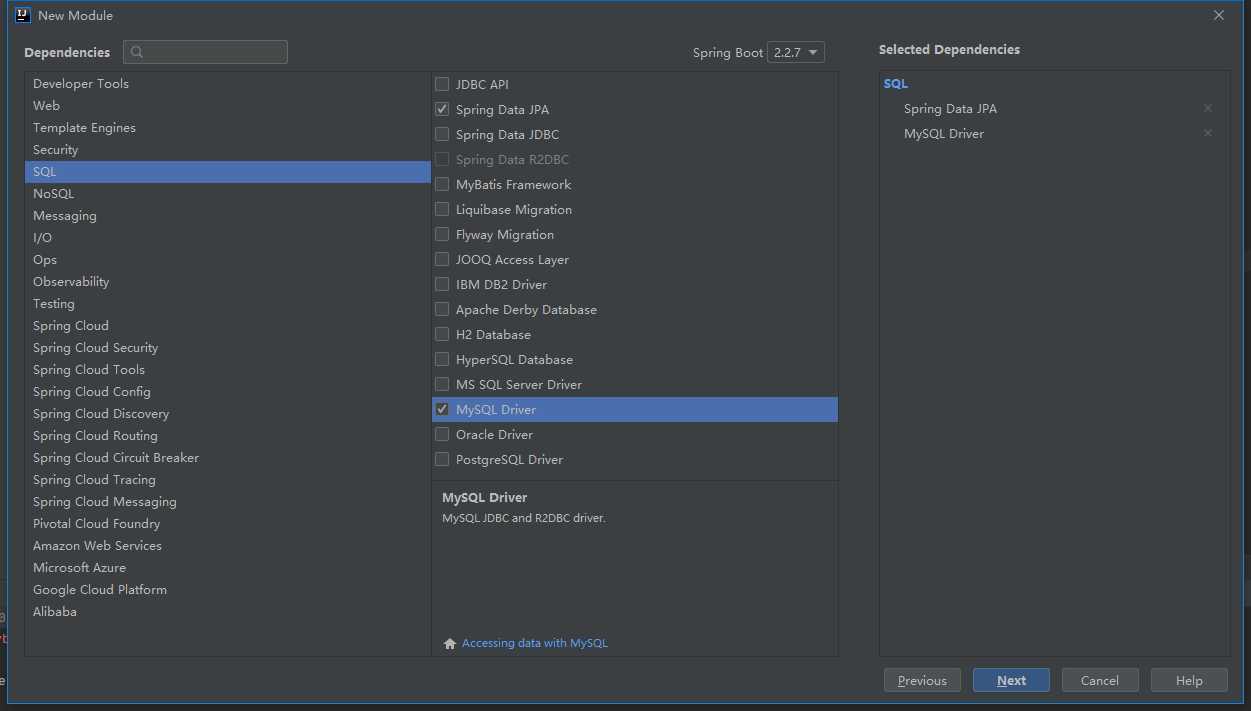1251x711 pixels.
Task: Enable HyperSQL Database checkbox
Action: (442, 359)
